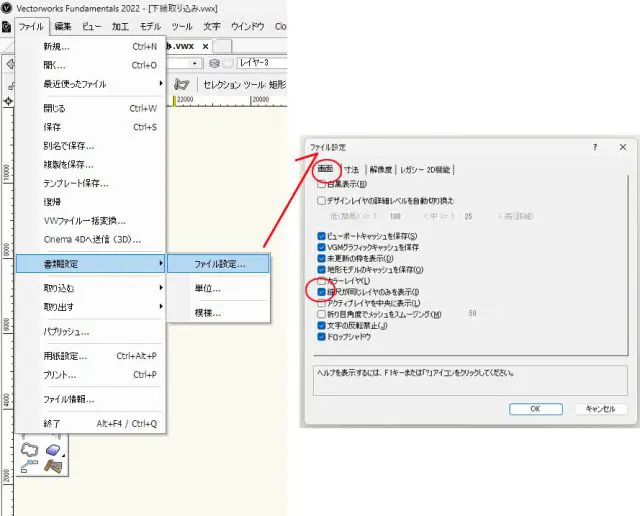Screen dimensions: 640x516
Task: Expand the 取り込む submenu
Action: coord(91,288)
